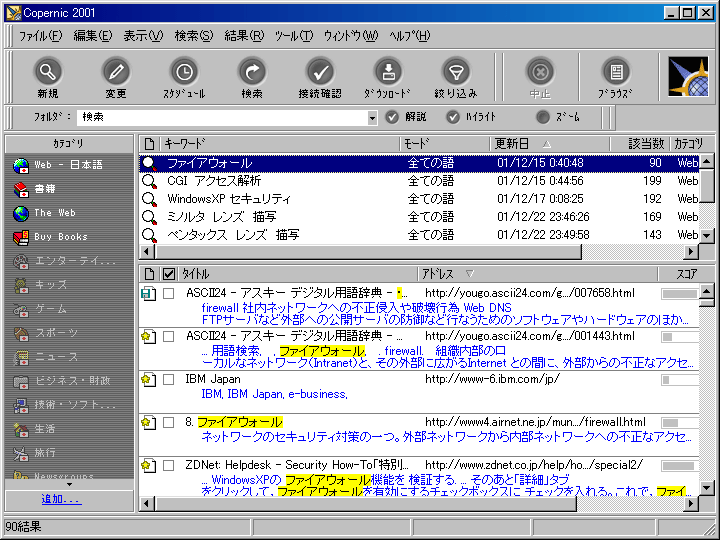Click the ダウンロード toolbar icon

(388, 72)
